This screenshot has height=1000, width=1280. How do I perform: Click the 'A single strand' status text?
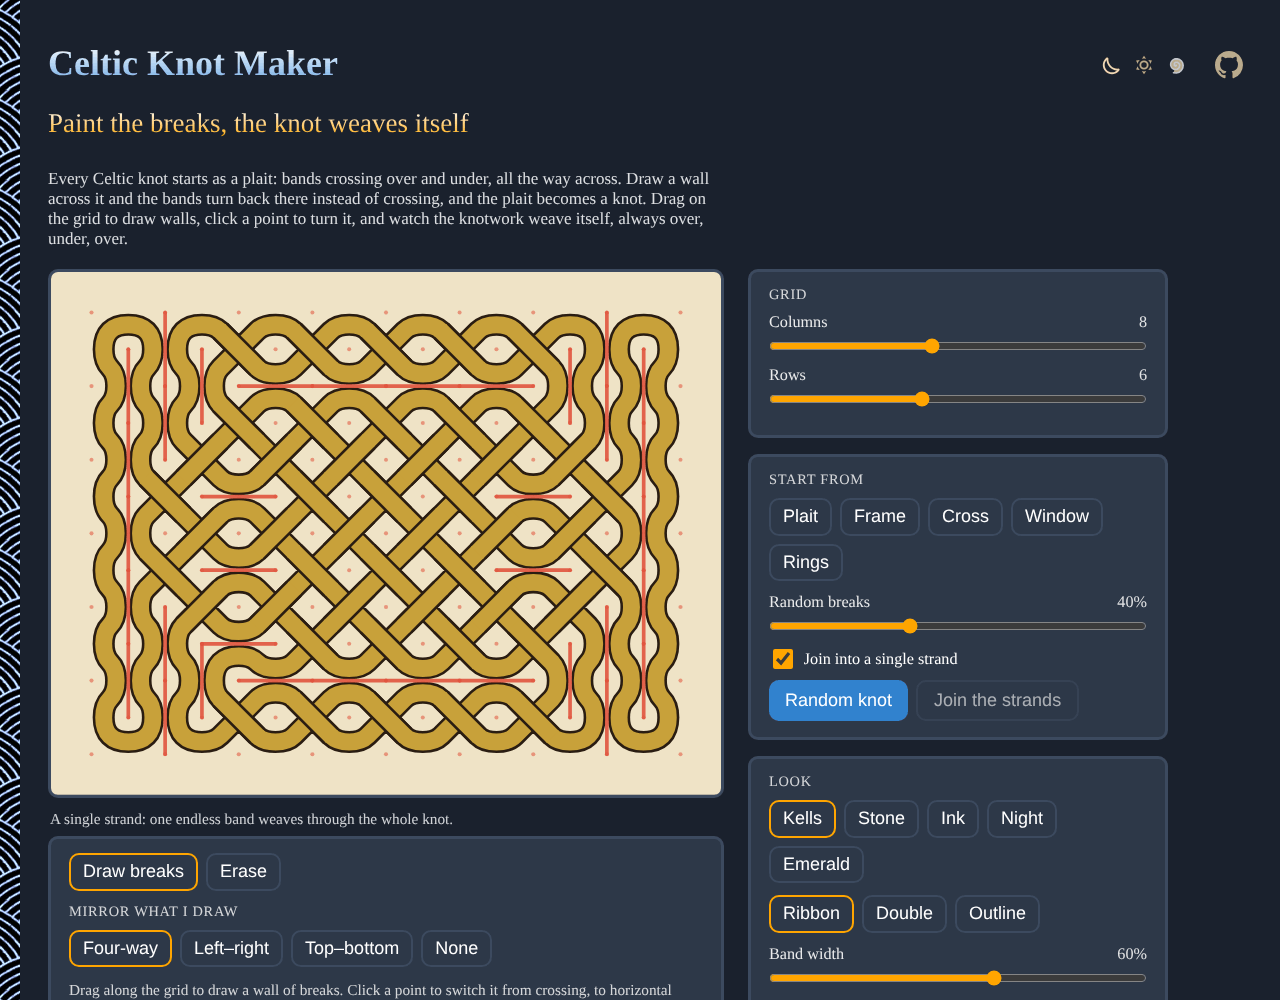(x=251, y=820)
